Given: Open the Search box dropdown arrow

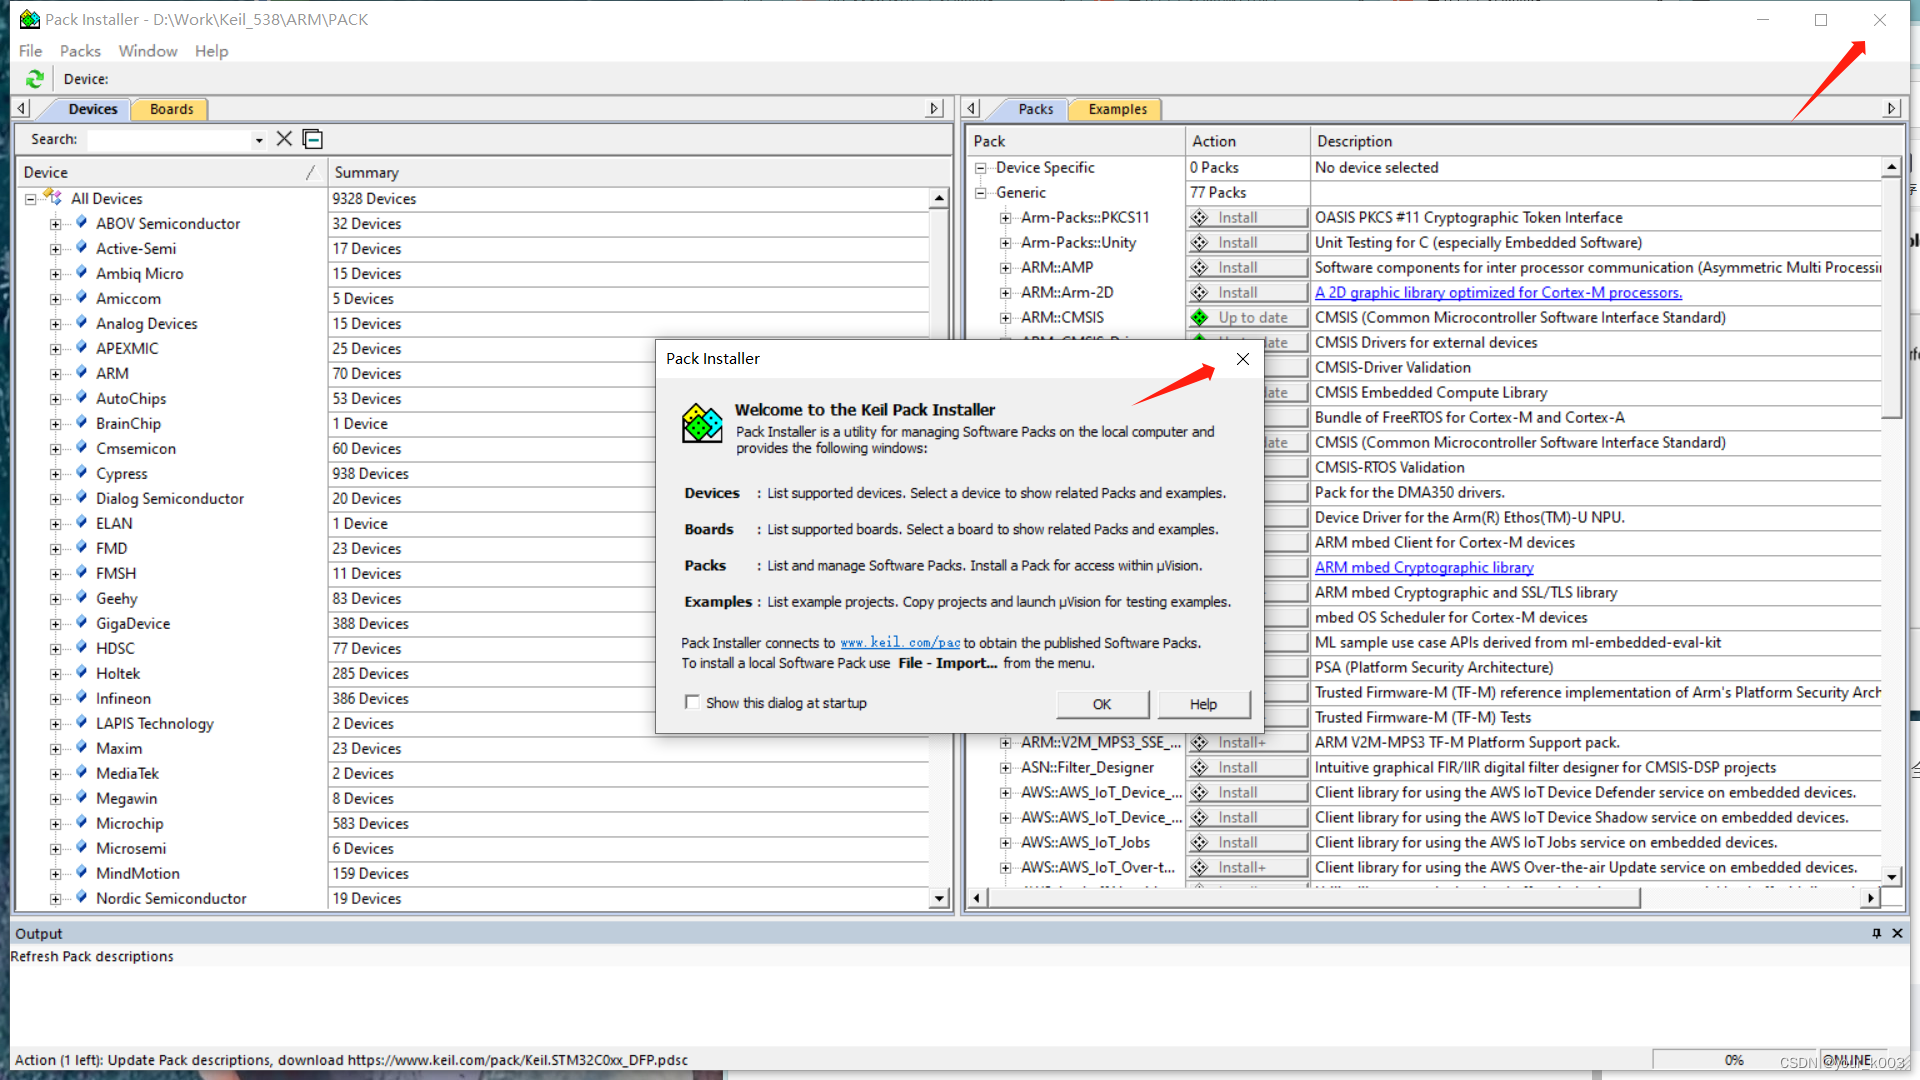Looking at the screenshot, I should click(x=258, y=140).
